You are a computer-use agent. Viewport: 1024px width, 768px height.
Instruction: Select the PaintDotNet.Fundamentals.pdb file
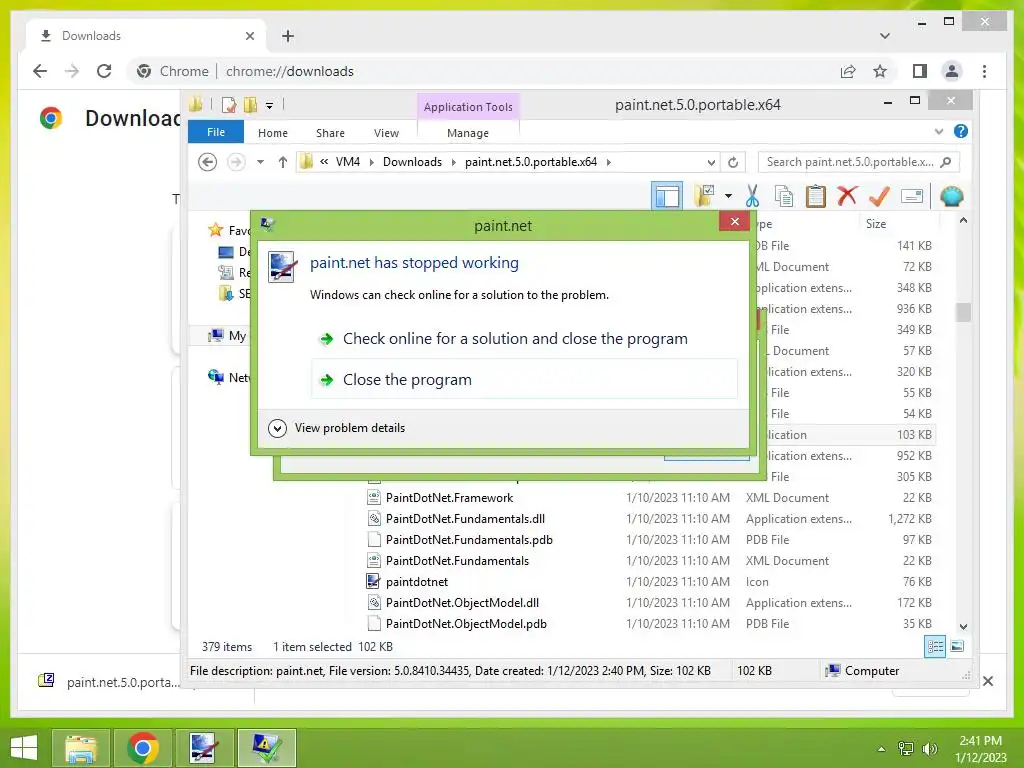[469, 539]
